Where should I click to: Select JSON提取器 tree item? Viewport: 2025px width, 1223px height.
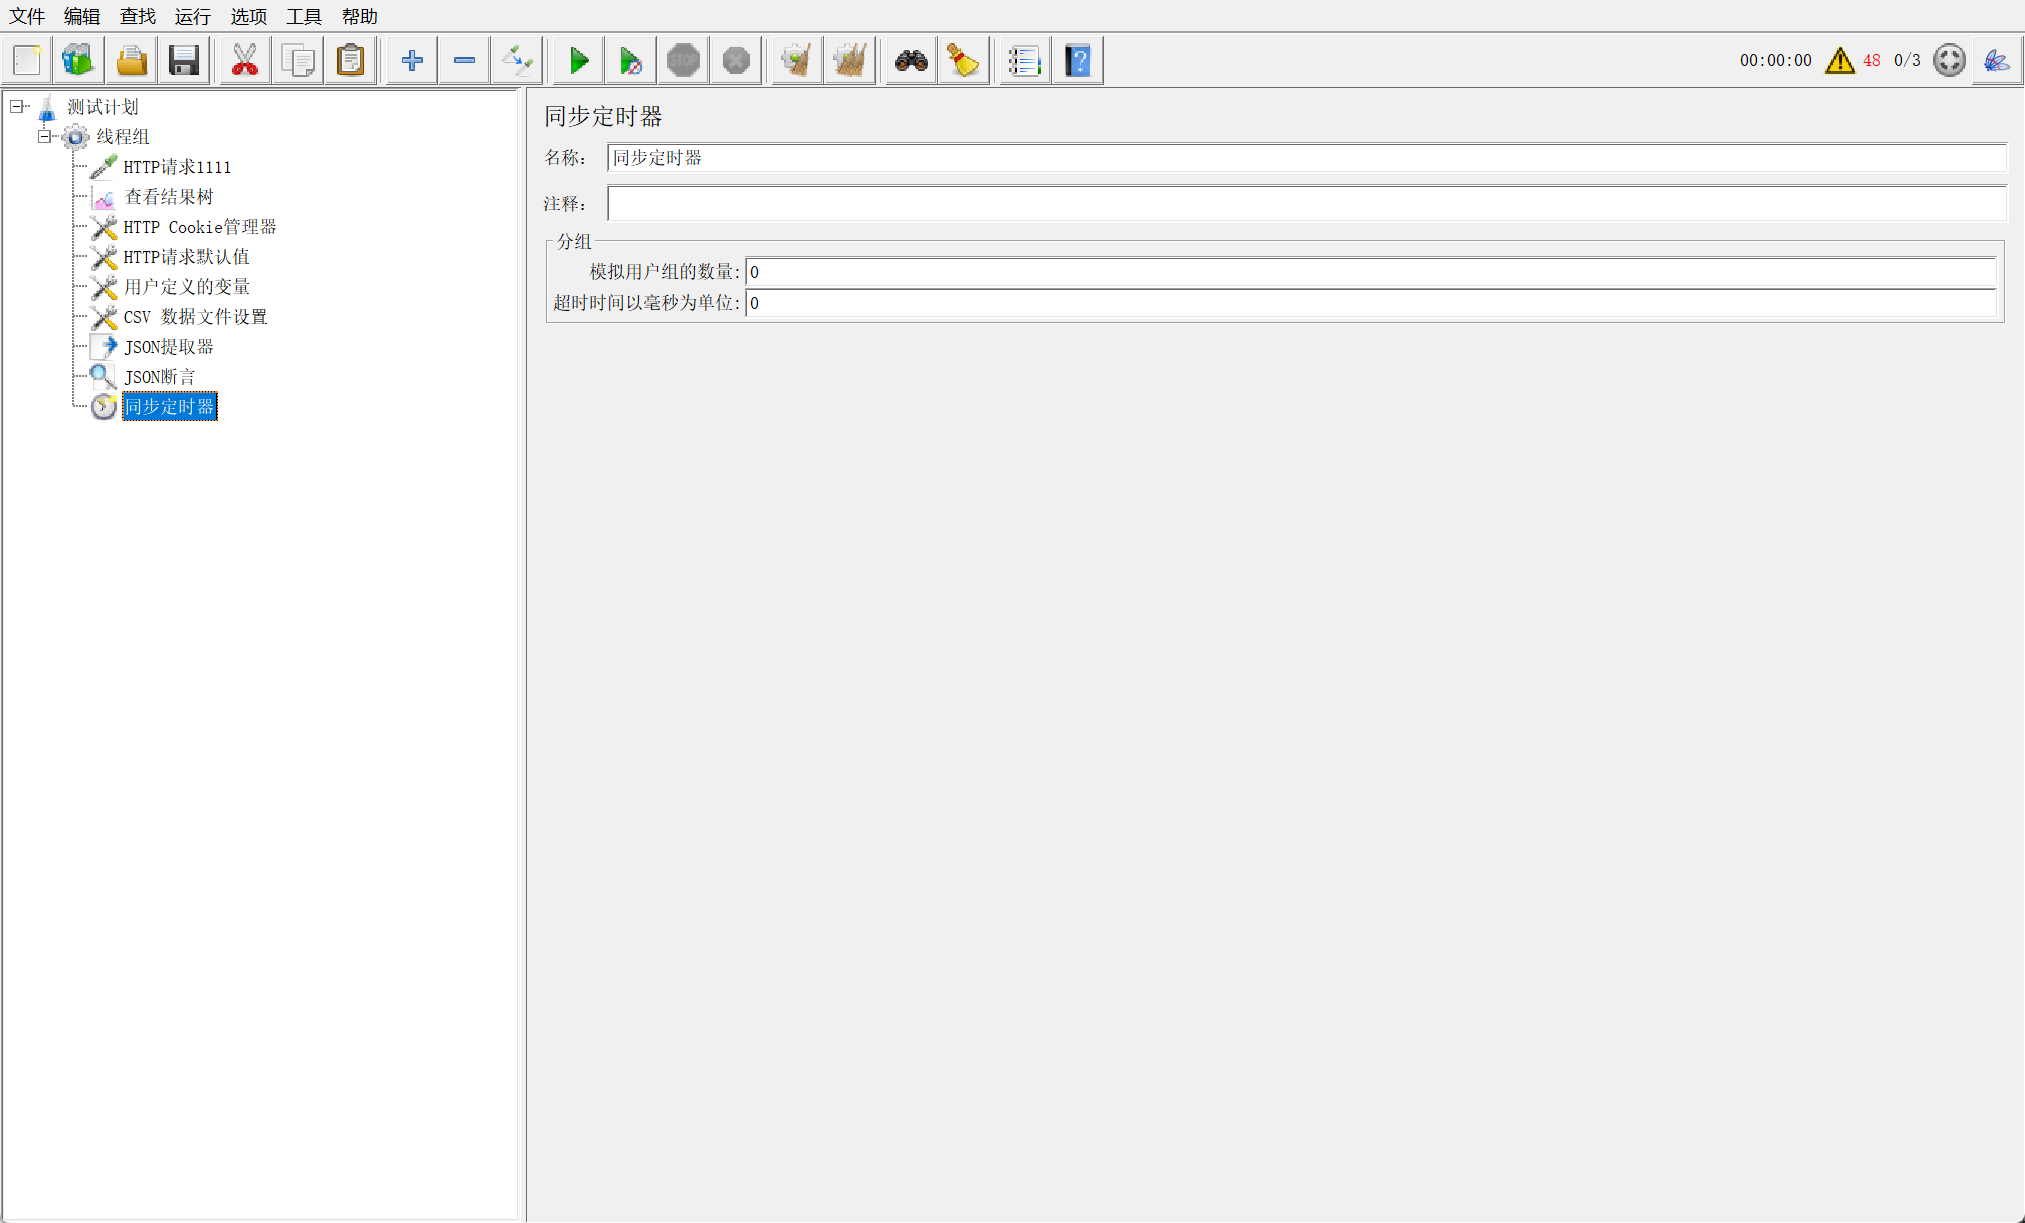(169, 347)
